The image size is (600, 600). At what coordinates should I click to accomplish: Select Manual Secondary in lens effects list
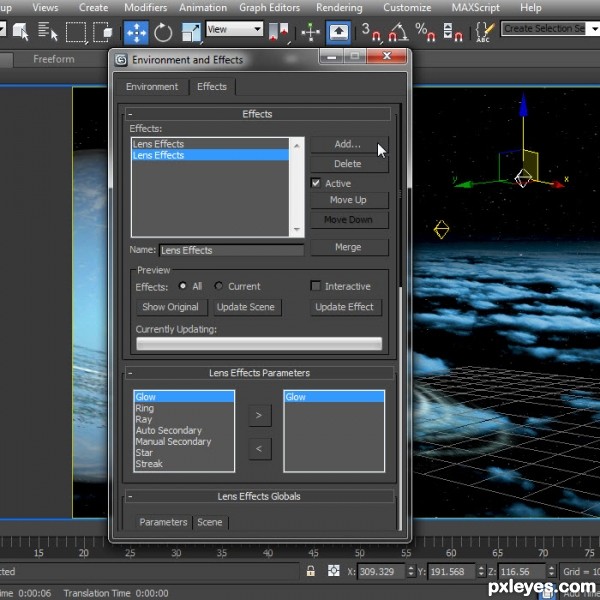point(184,442)
